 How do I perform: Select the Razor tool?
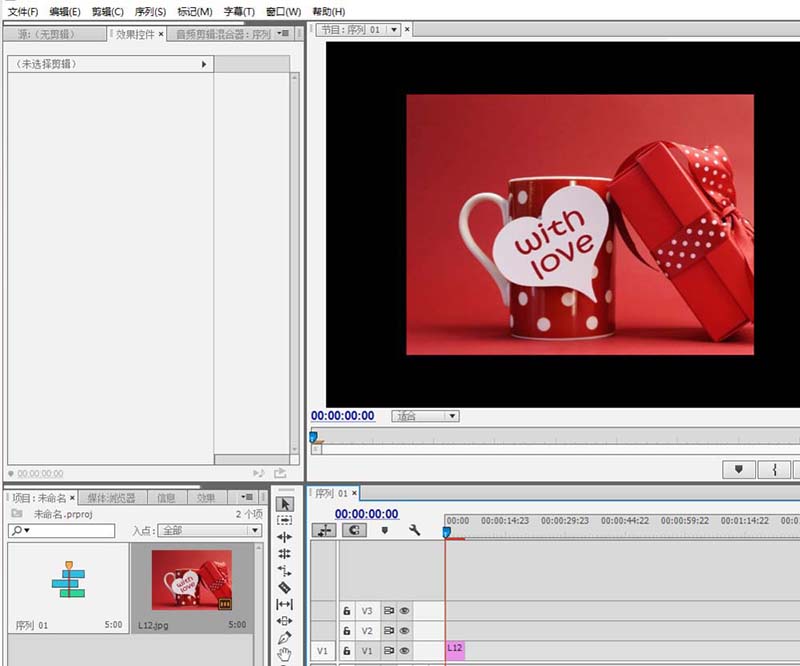pos(285,587)
